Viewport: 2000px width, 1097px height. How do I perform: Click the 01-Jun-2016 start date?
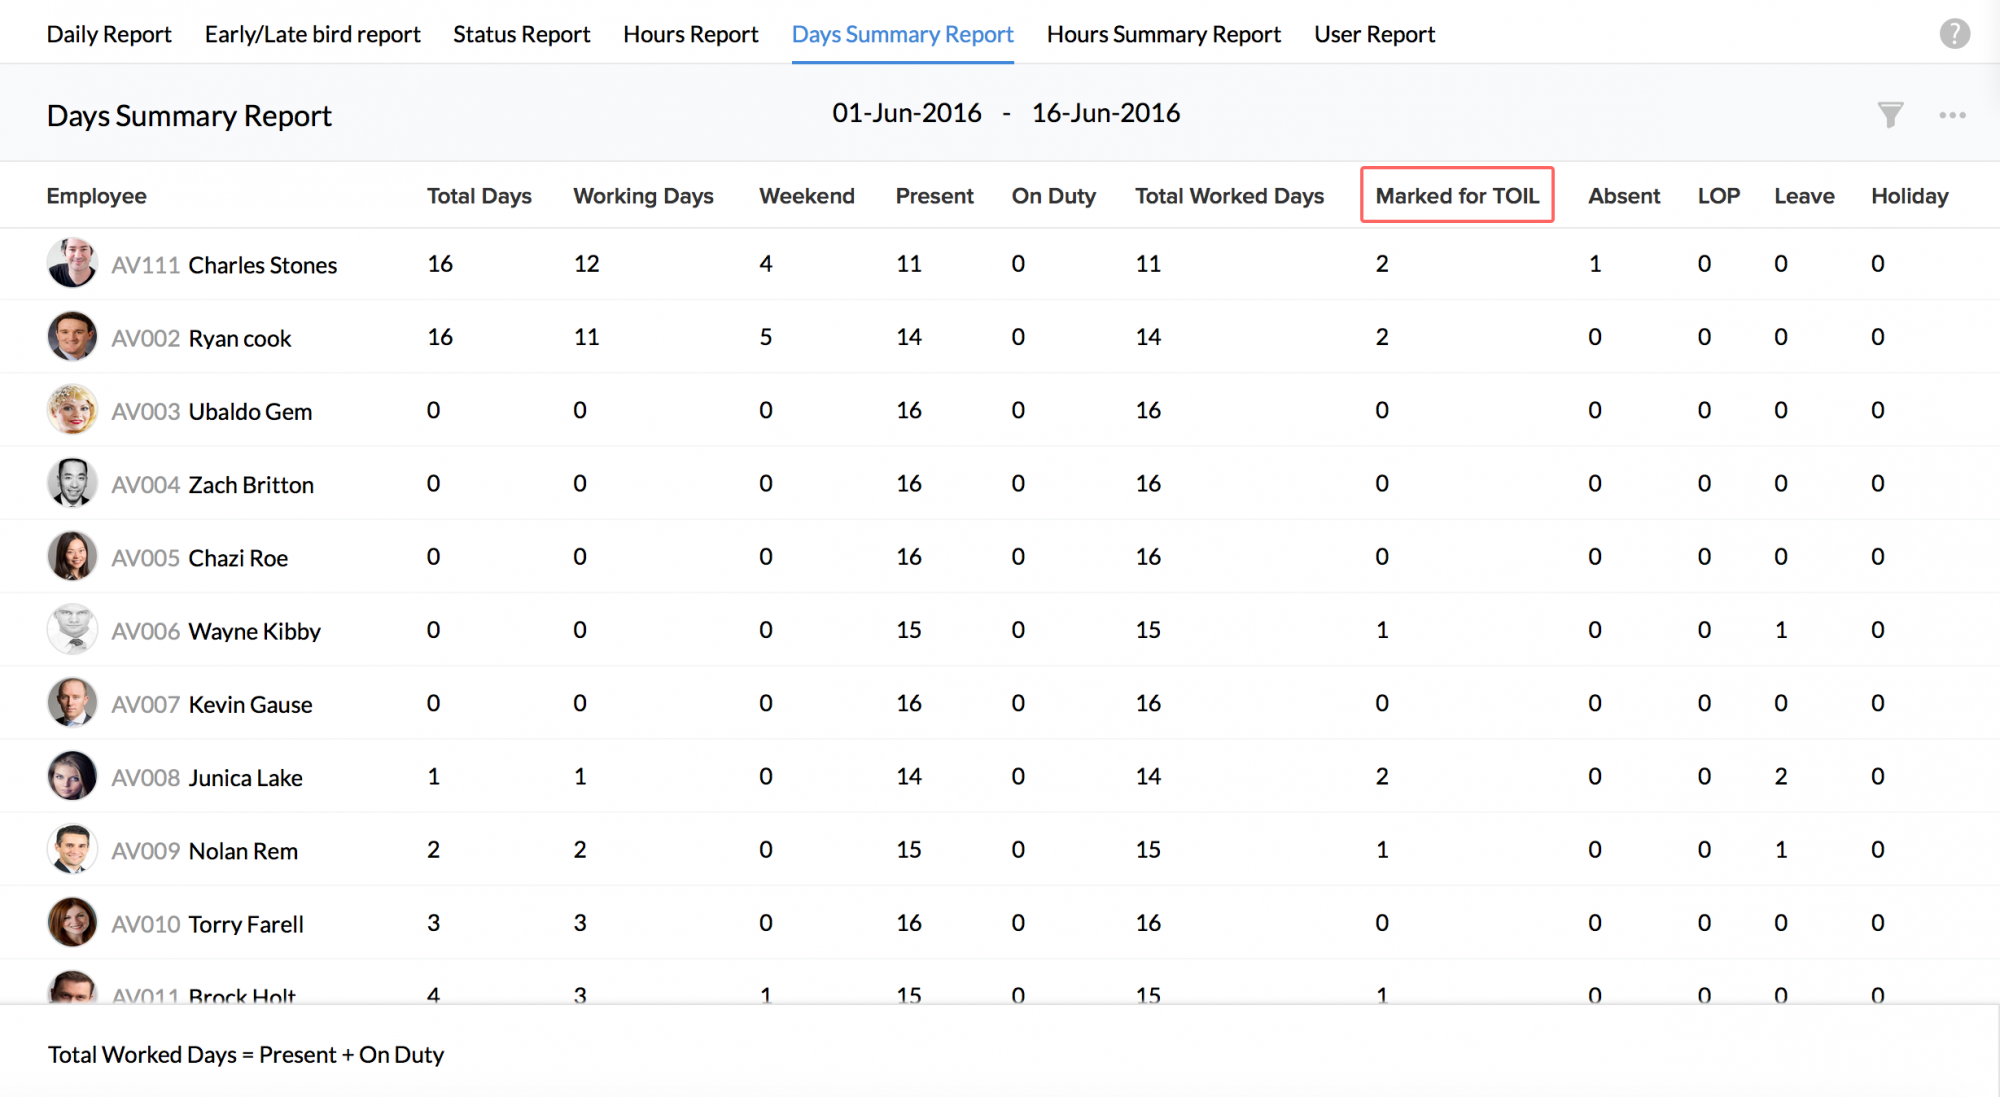[x=906, y=113]
